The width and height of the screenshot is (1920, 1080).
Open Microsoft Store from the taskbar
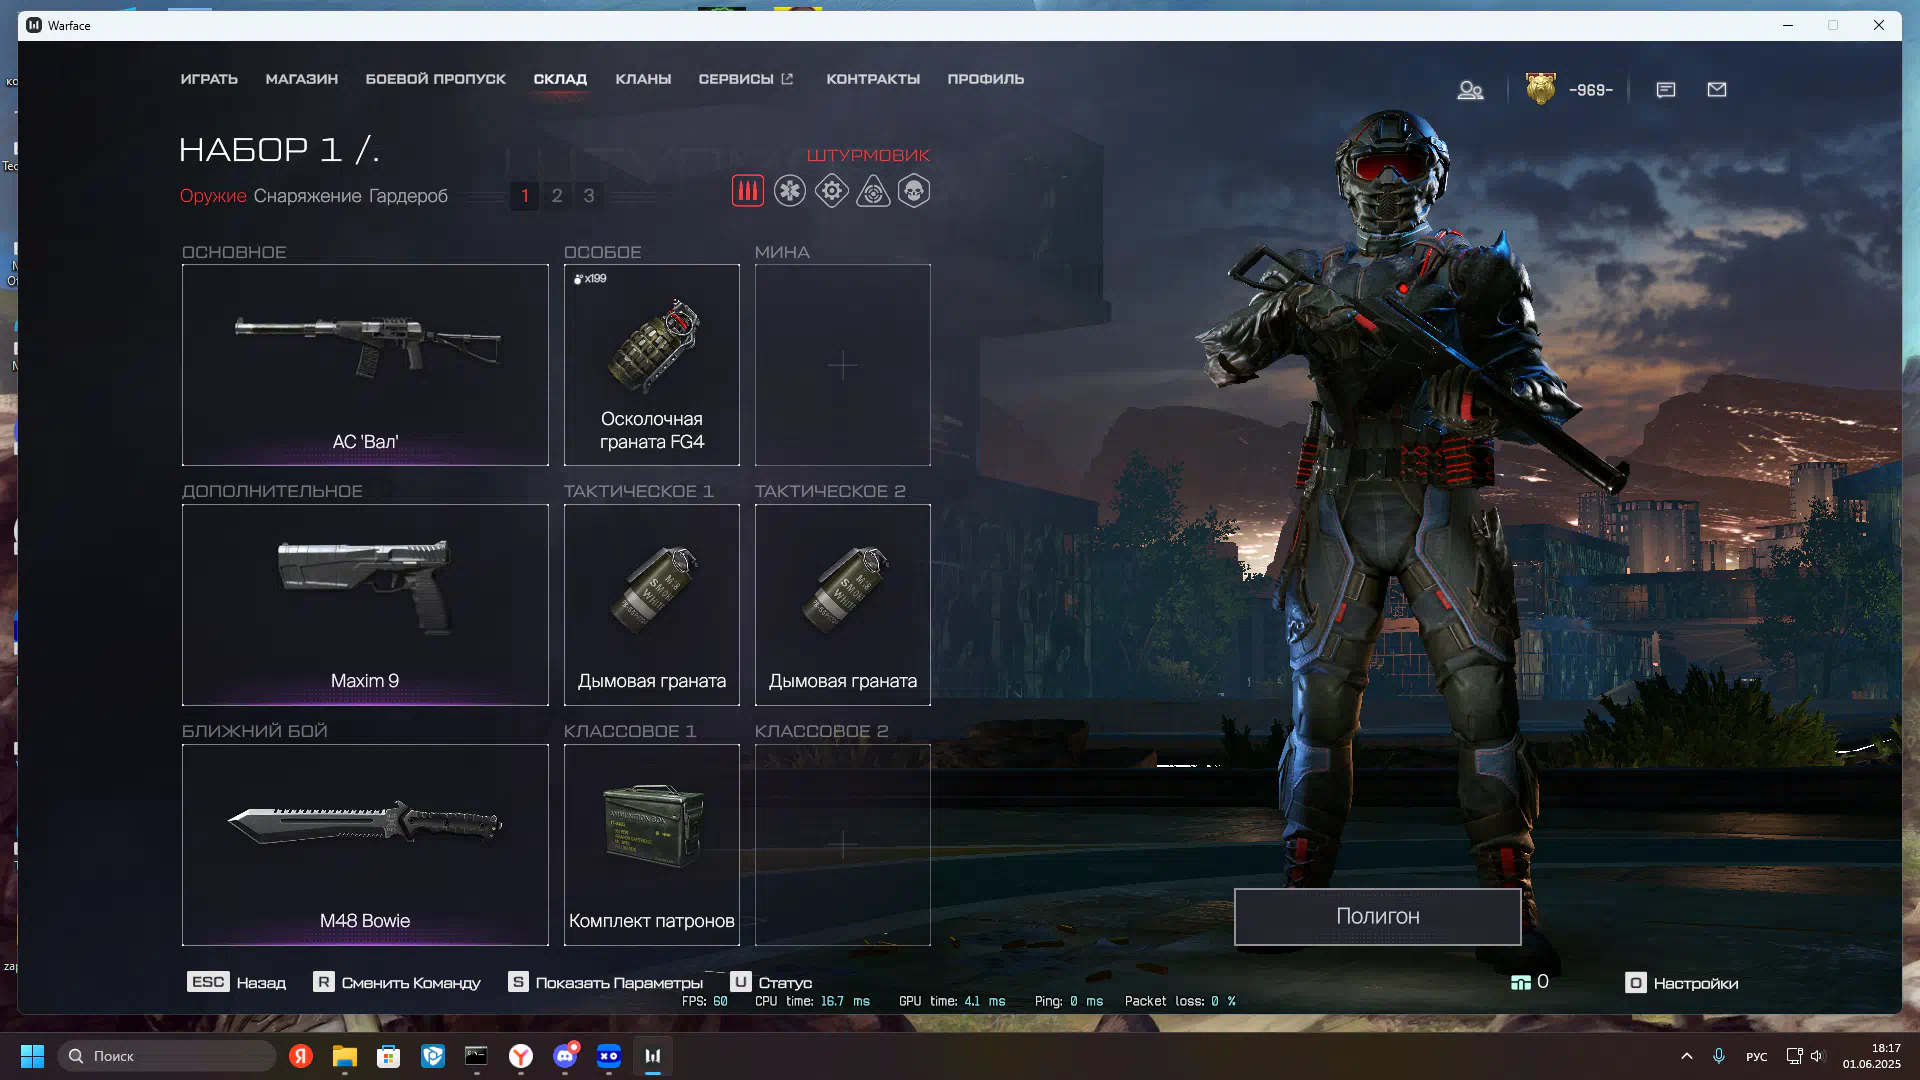click(389, 1056)
